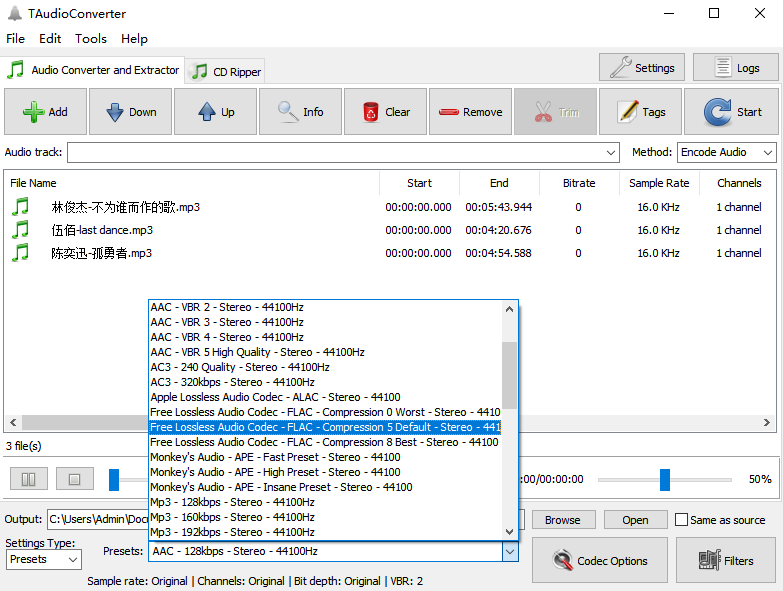Open the Edit menu
Viewport: 783px width, 591px height.
pyautogui.click(x=50, y=39)
